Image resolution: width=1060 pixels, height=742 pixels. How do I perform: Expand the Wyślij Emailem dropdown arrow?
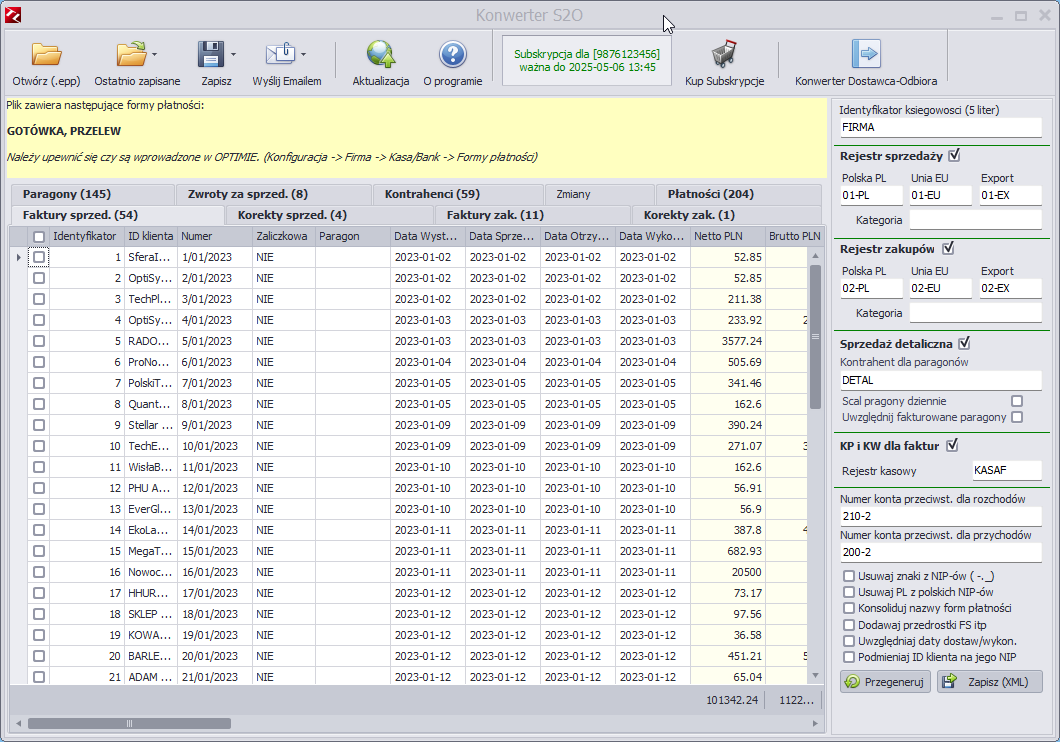[x=304, y=54]
